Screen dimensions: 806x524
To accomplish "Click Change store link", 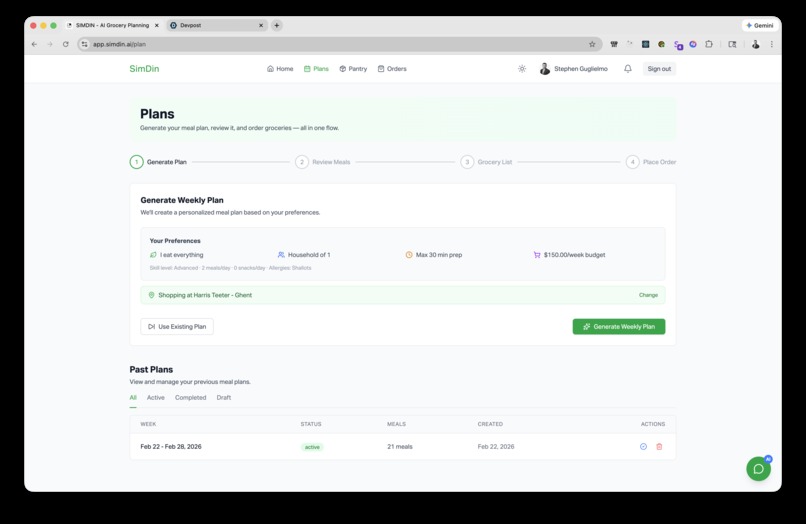I will [x=648, y=295].
